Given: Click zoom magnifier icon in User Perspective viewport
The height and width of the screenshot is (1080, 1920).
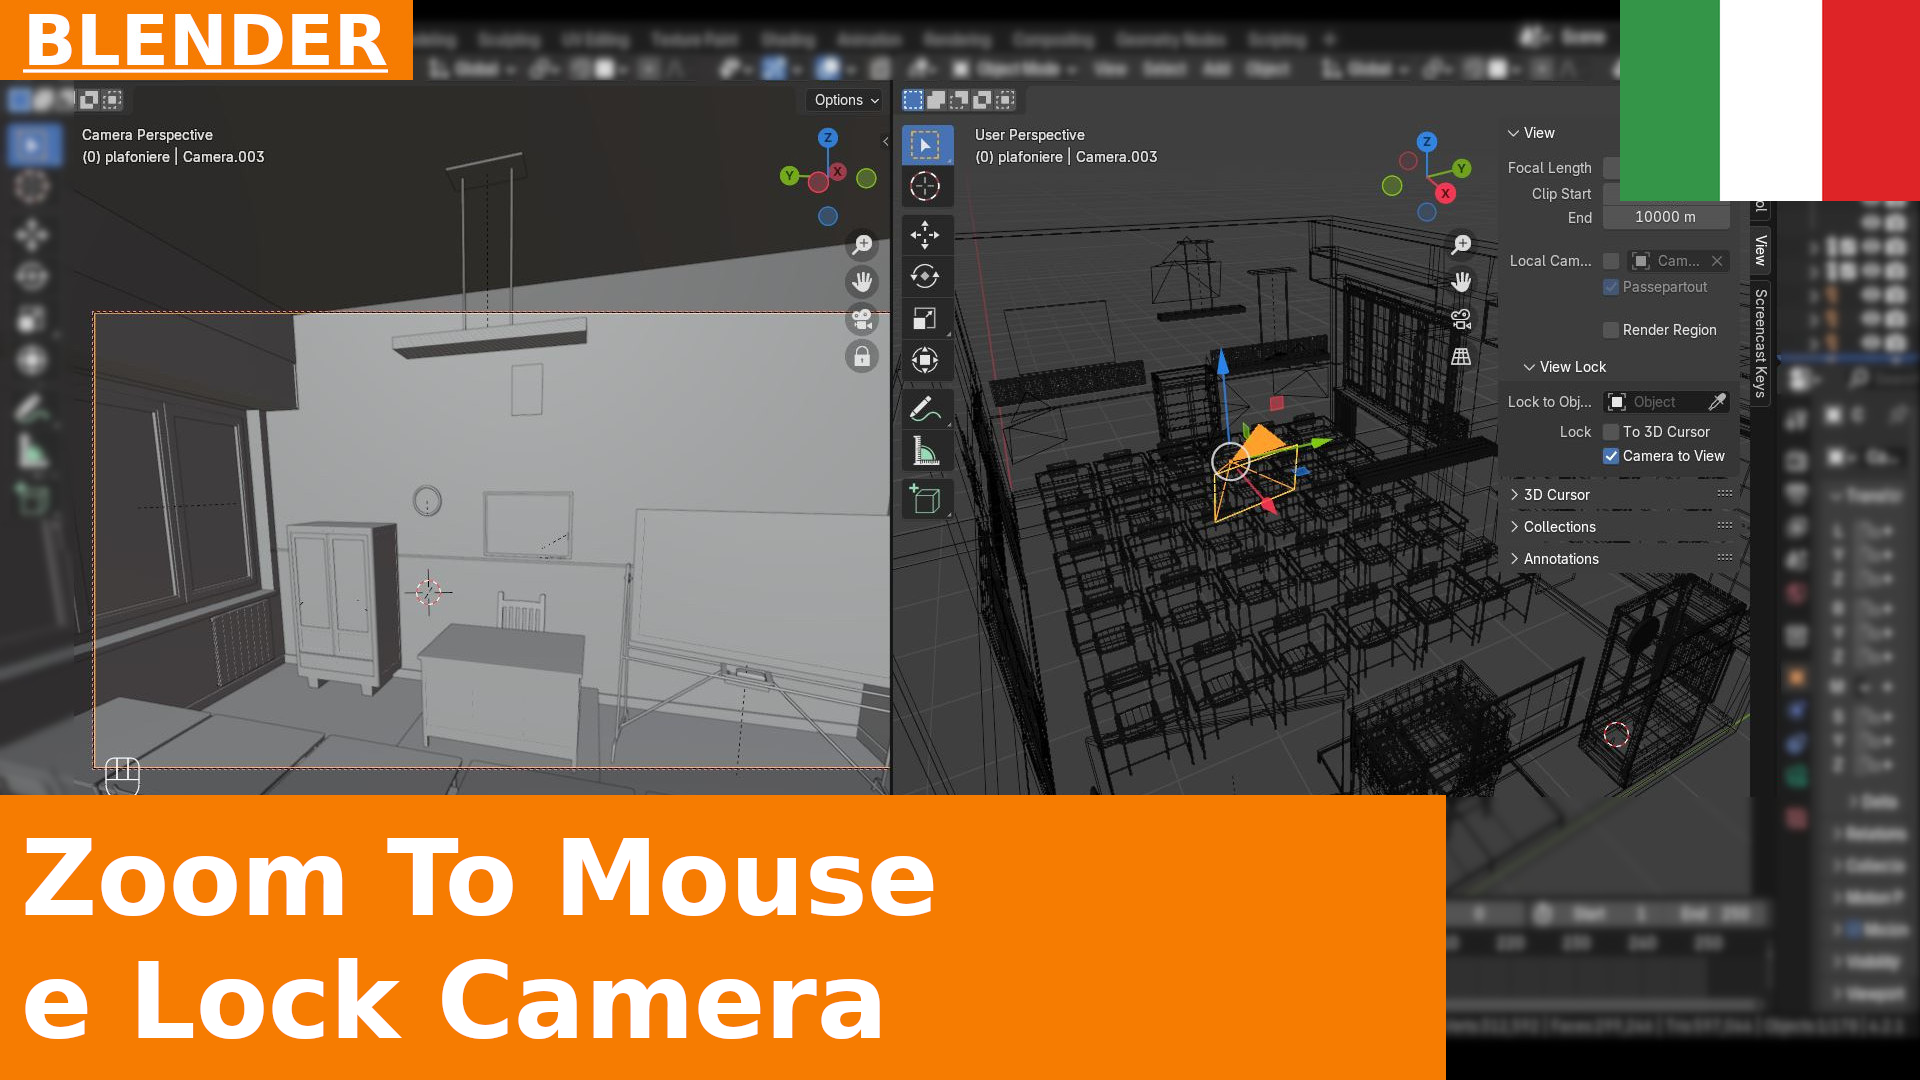Looking at the screenshot, I should (x=1461, y=245).
